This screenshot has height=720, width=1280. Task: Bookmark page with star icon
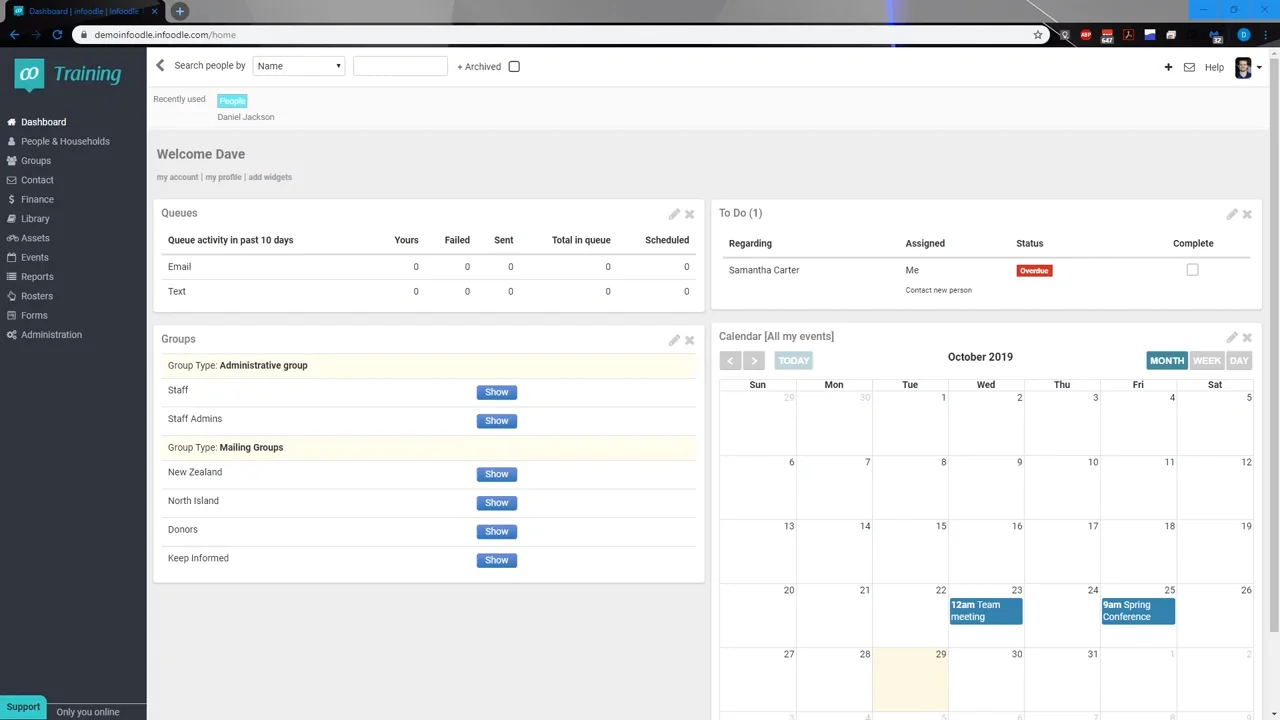click(x=1038, y=34)
